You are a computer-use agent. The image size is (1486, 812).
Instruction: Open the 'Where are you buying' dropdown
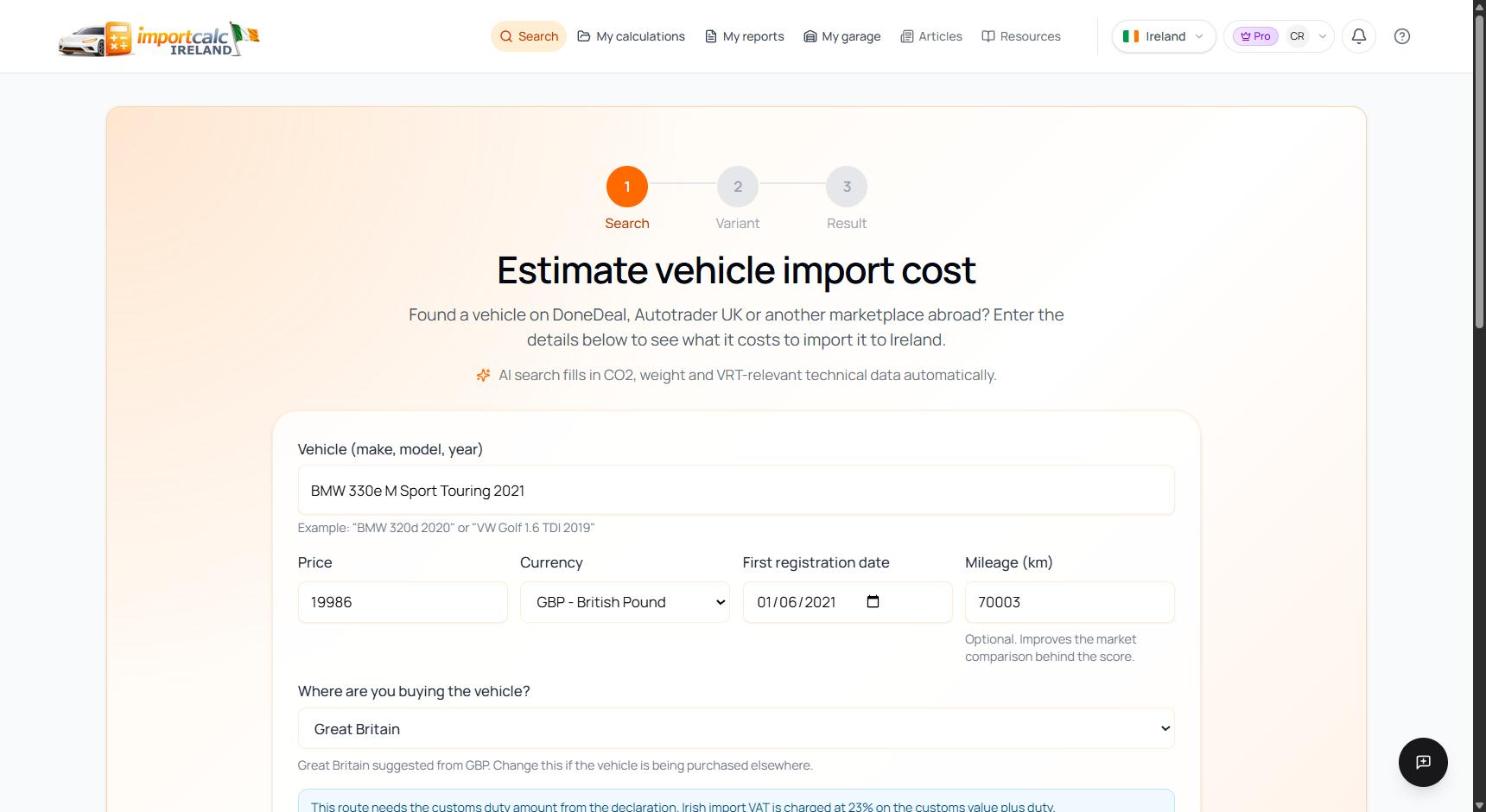coord(736,728)
